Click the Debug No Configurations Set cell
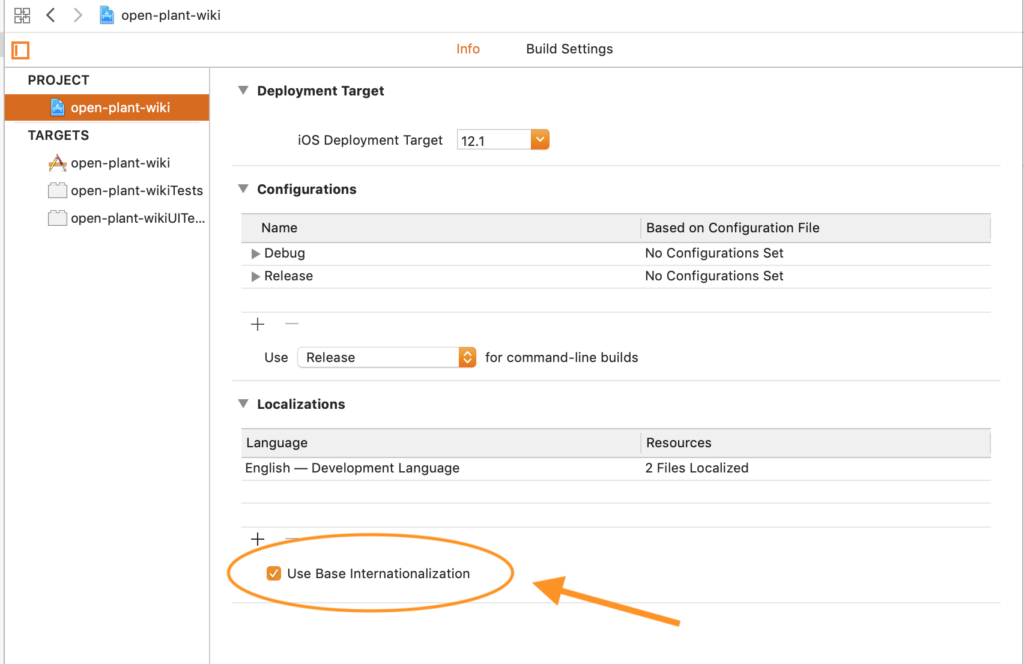1024x664 pixels. [x=714, y=253]
